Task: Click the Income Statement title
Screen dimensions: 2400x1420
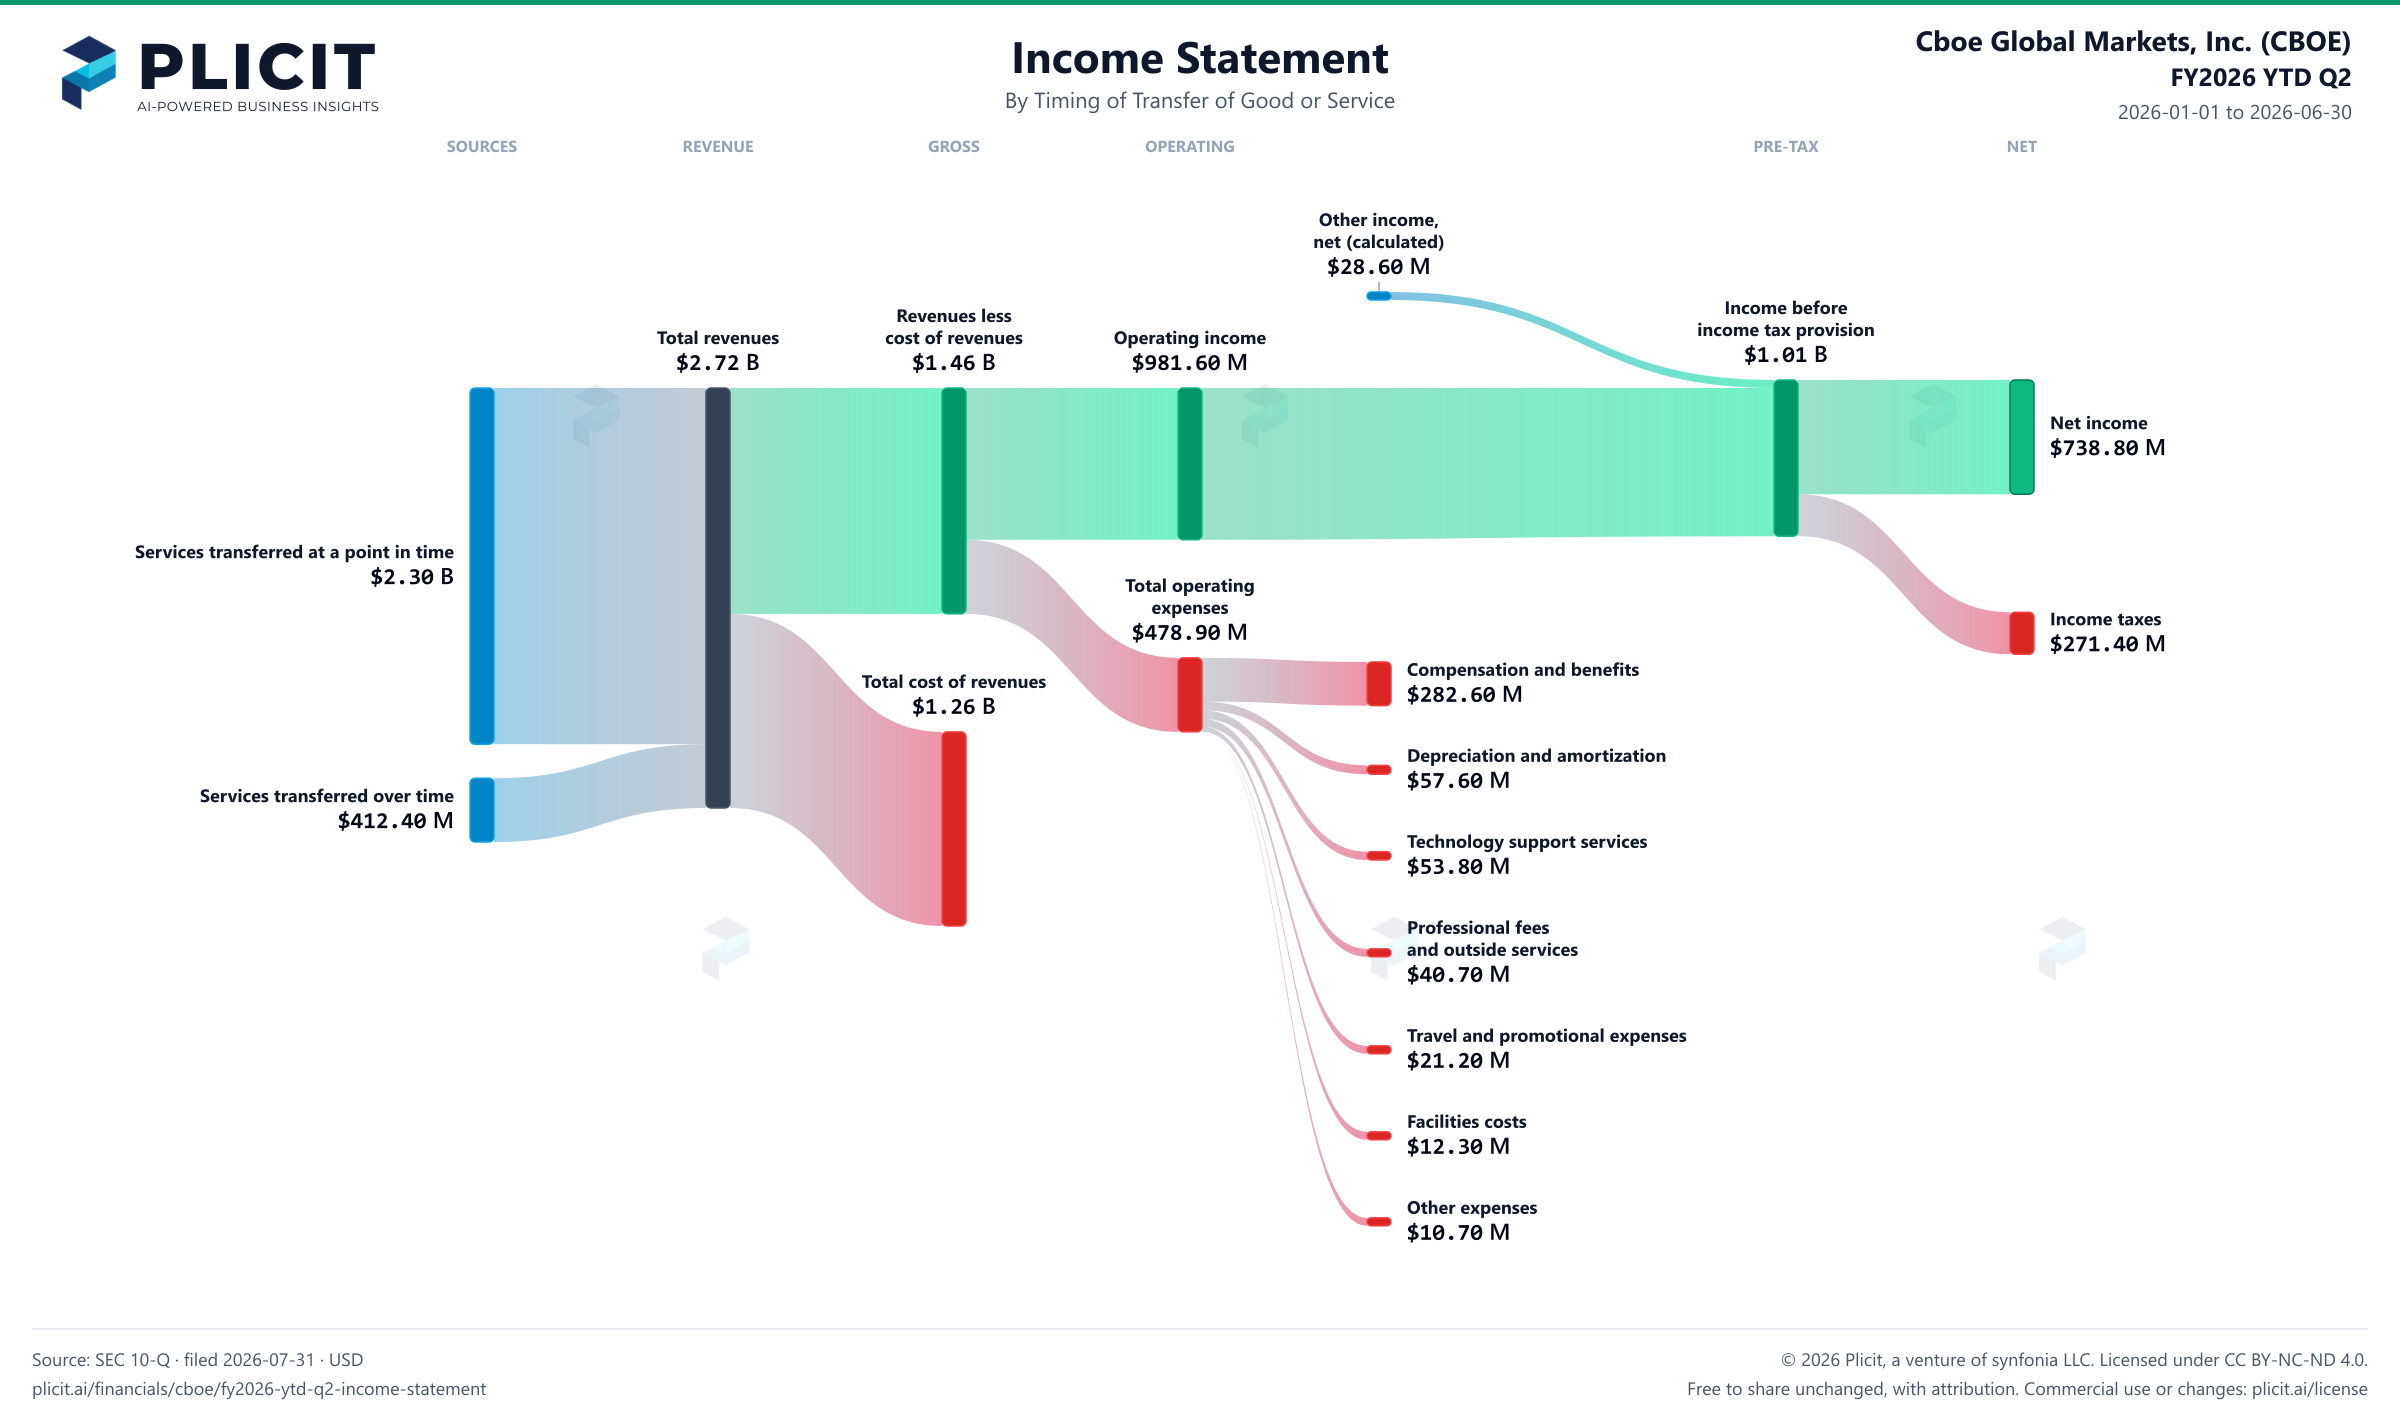Action: [1200, 58]
